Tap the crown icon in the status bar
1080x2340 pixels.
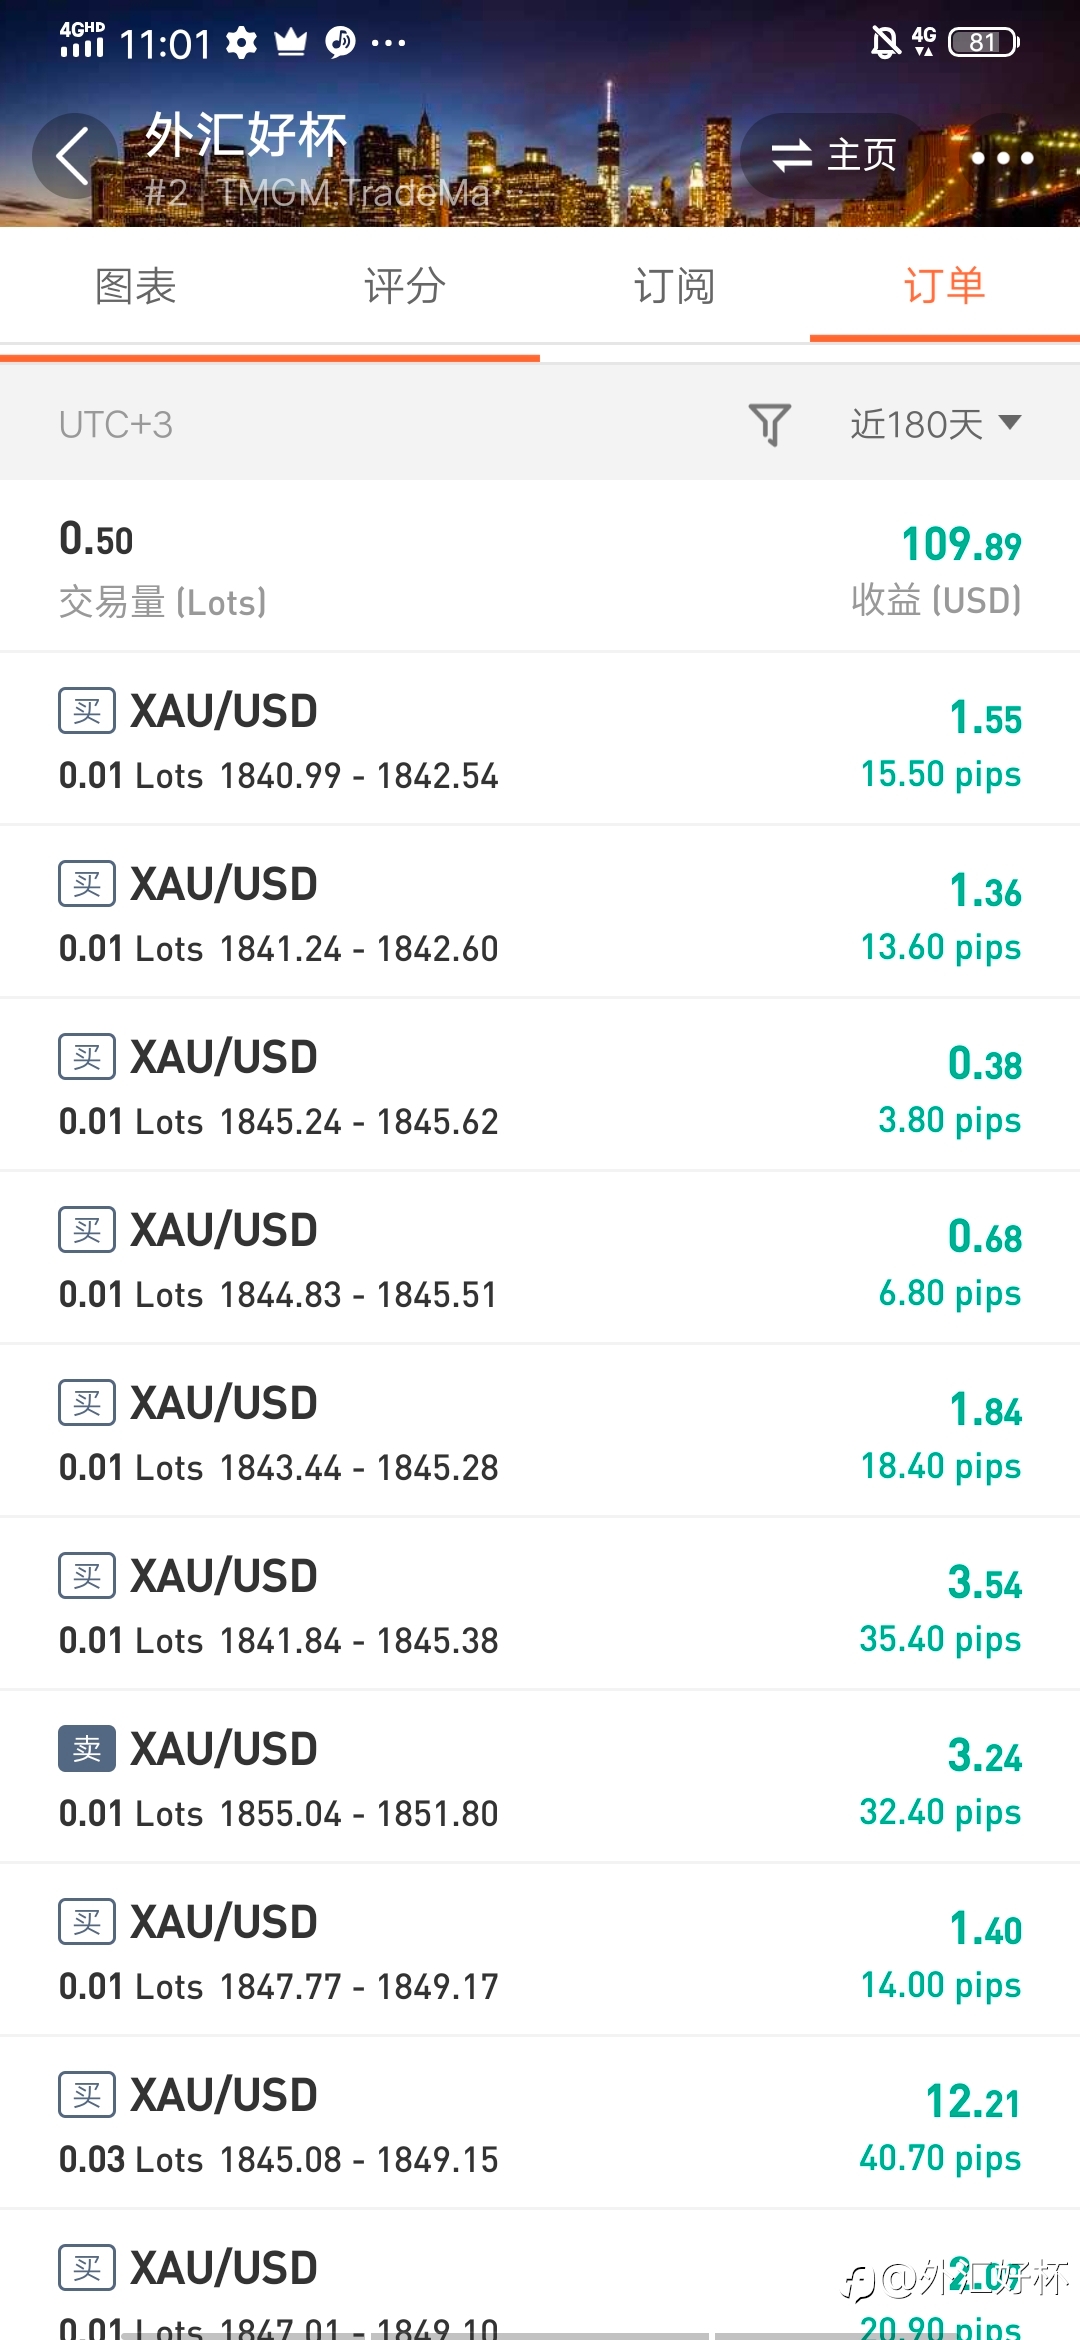pos(291,43)
